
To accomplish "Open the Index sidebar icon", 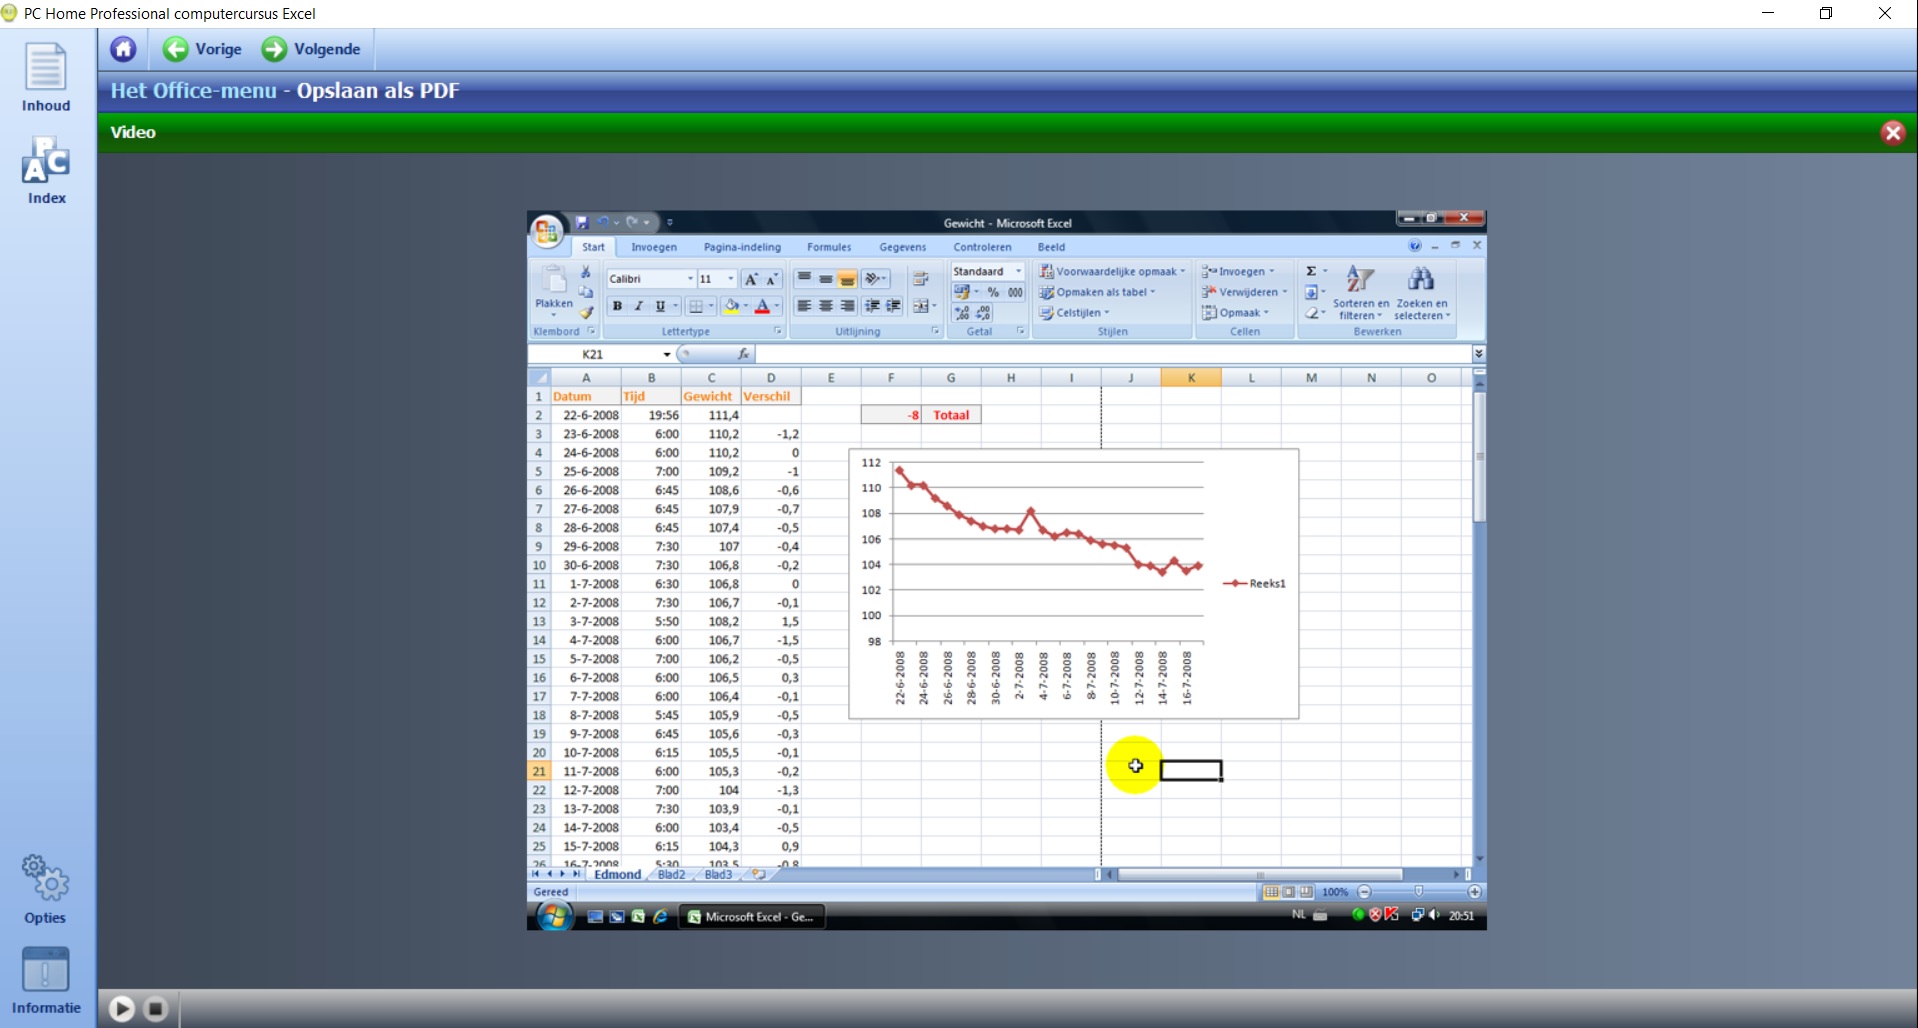I will point(46,170).
